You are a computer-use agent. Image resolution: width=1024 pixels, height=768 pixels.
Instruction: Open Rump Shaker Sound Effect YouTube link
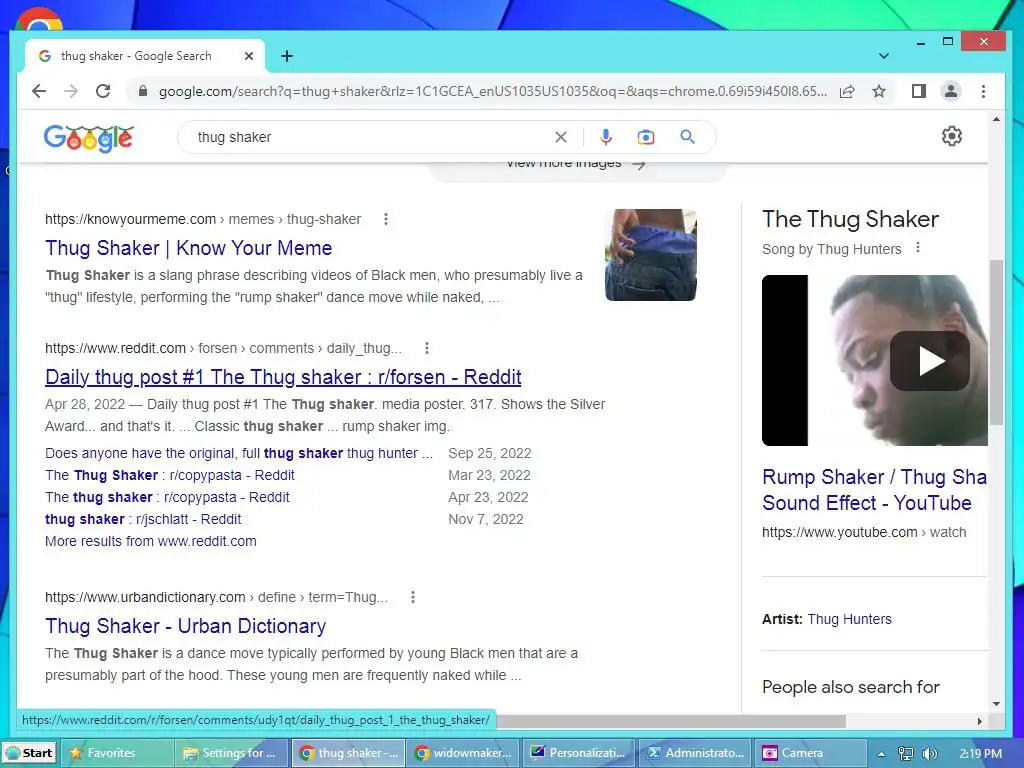tap(874, 490)
